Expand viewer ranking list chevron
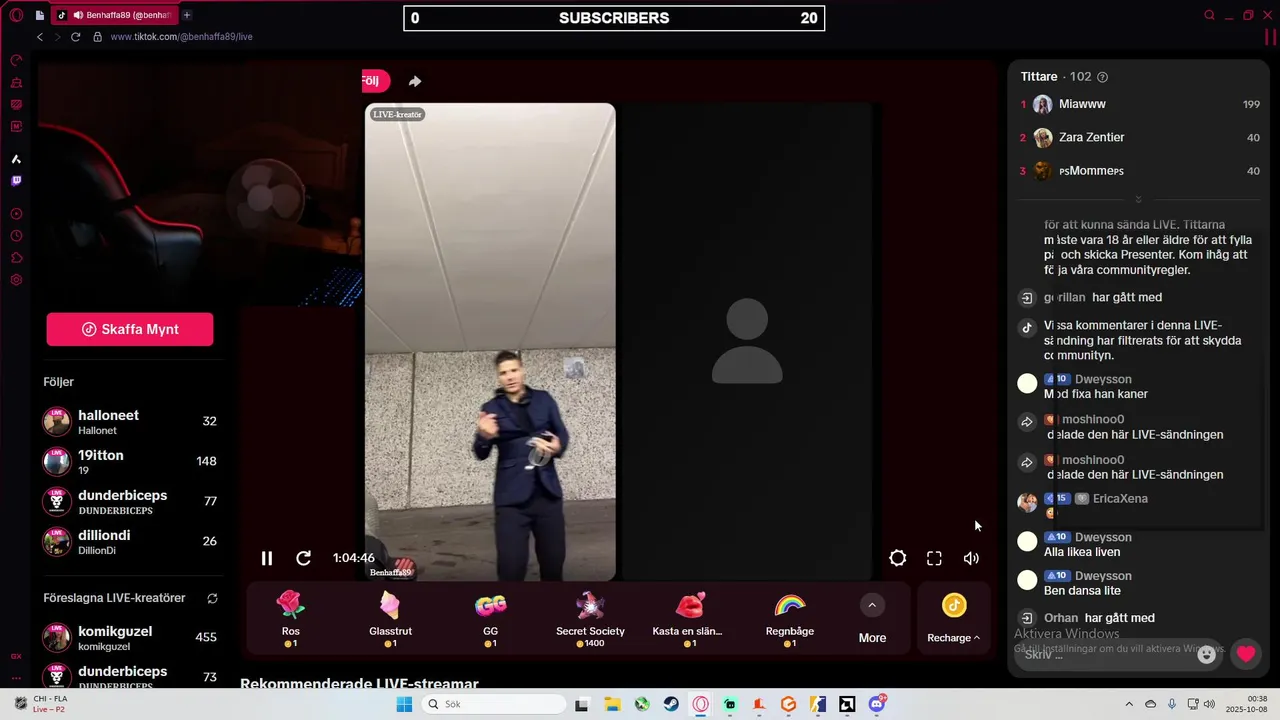Image resolution: width=1280 pixels, height=720 pixels. pyautogui.click(x=1138, y=200)
